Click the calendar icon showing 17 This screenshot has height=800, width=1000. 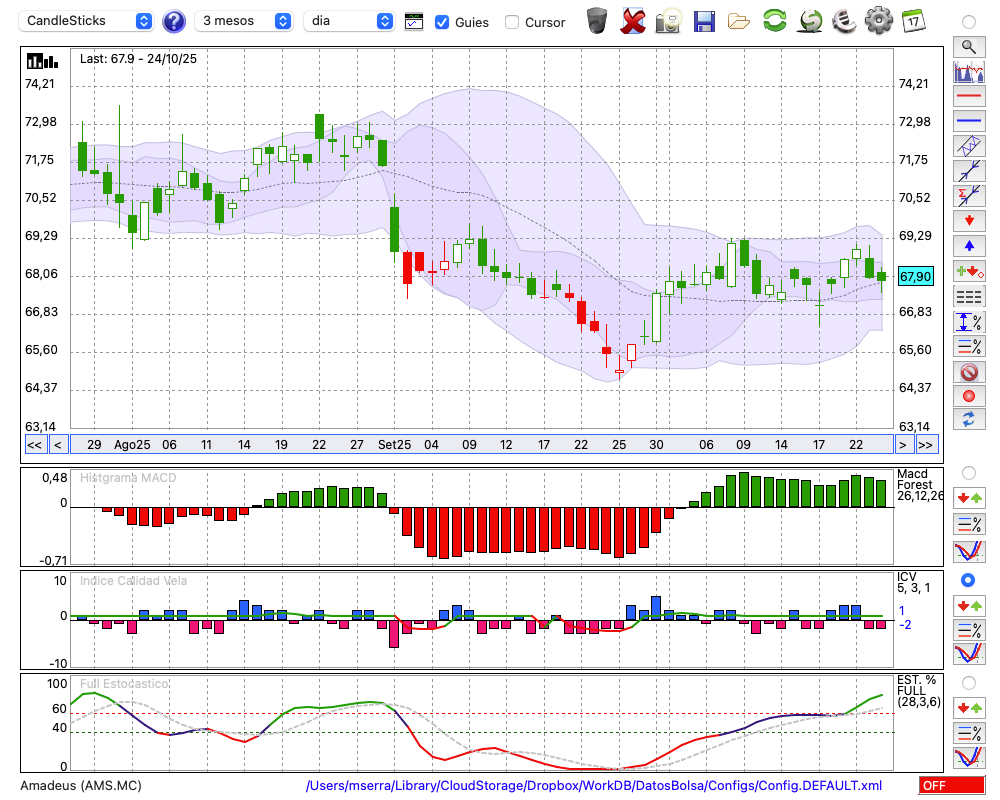(913, 20)
